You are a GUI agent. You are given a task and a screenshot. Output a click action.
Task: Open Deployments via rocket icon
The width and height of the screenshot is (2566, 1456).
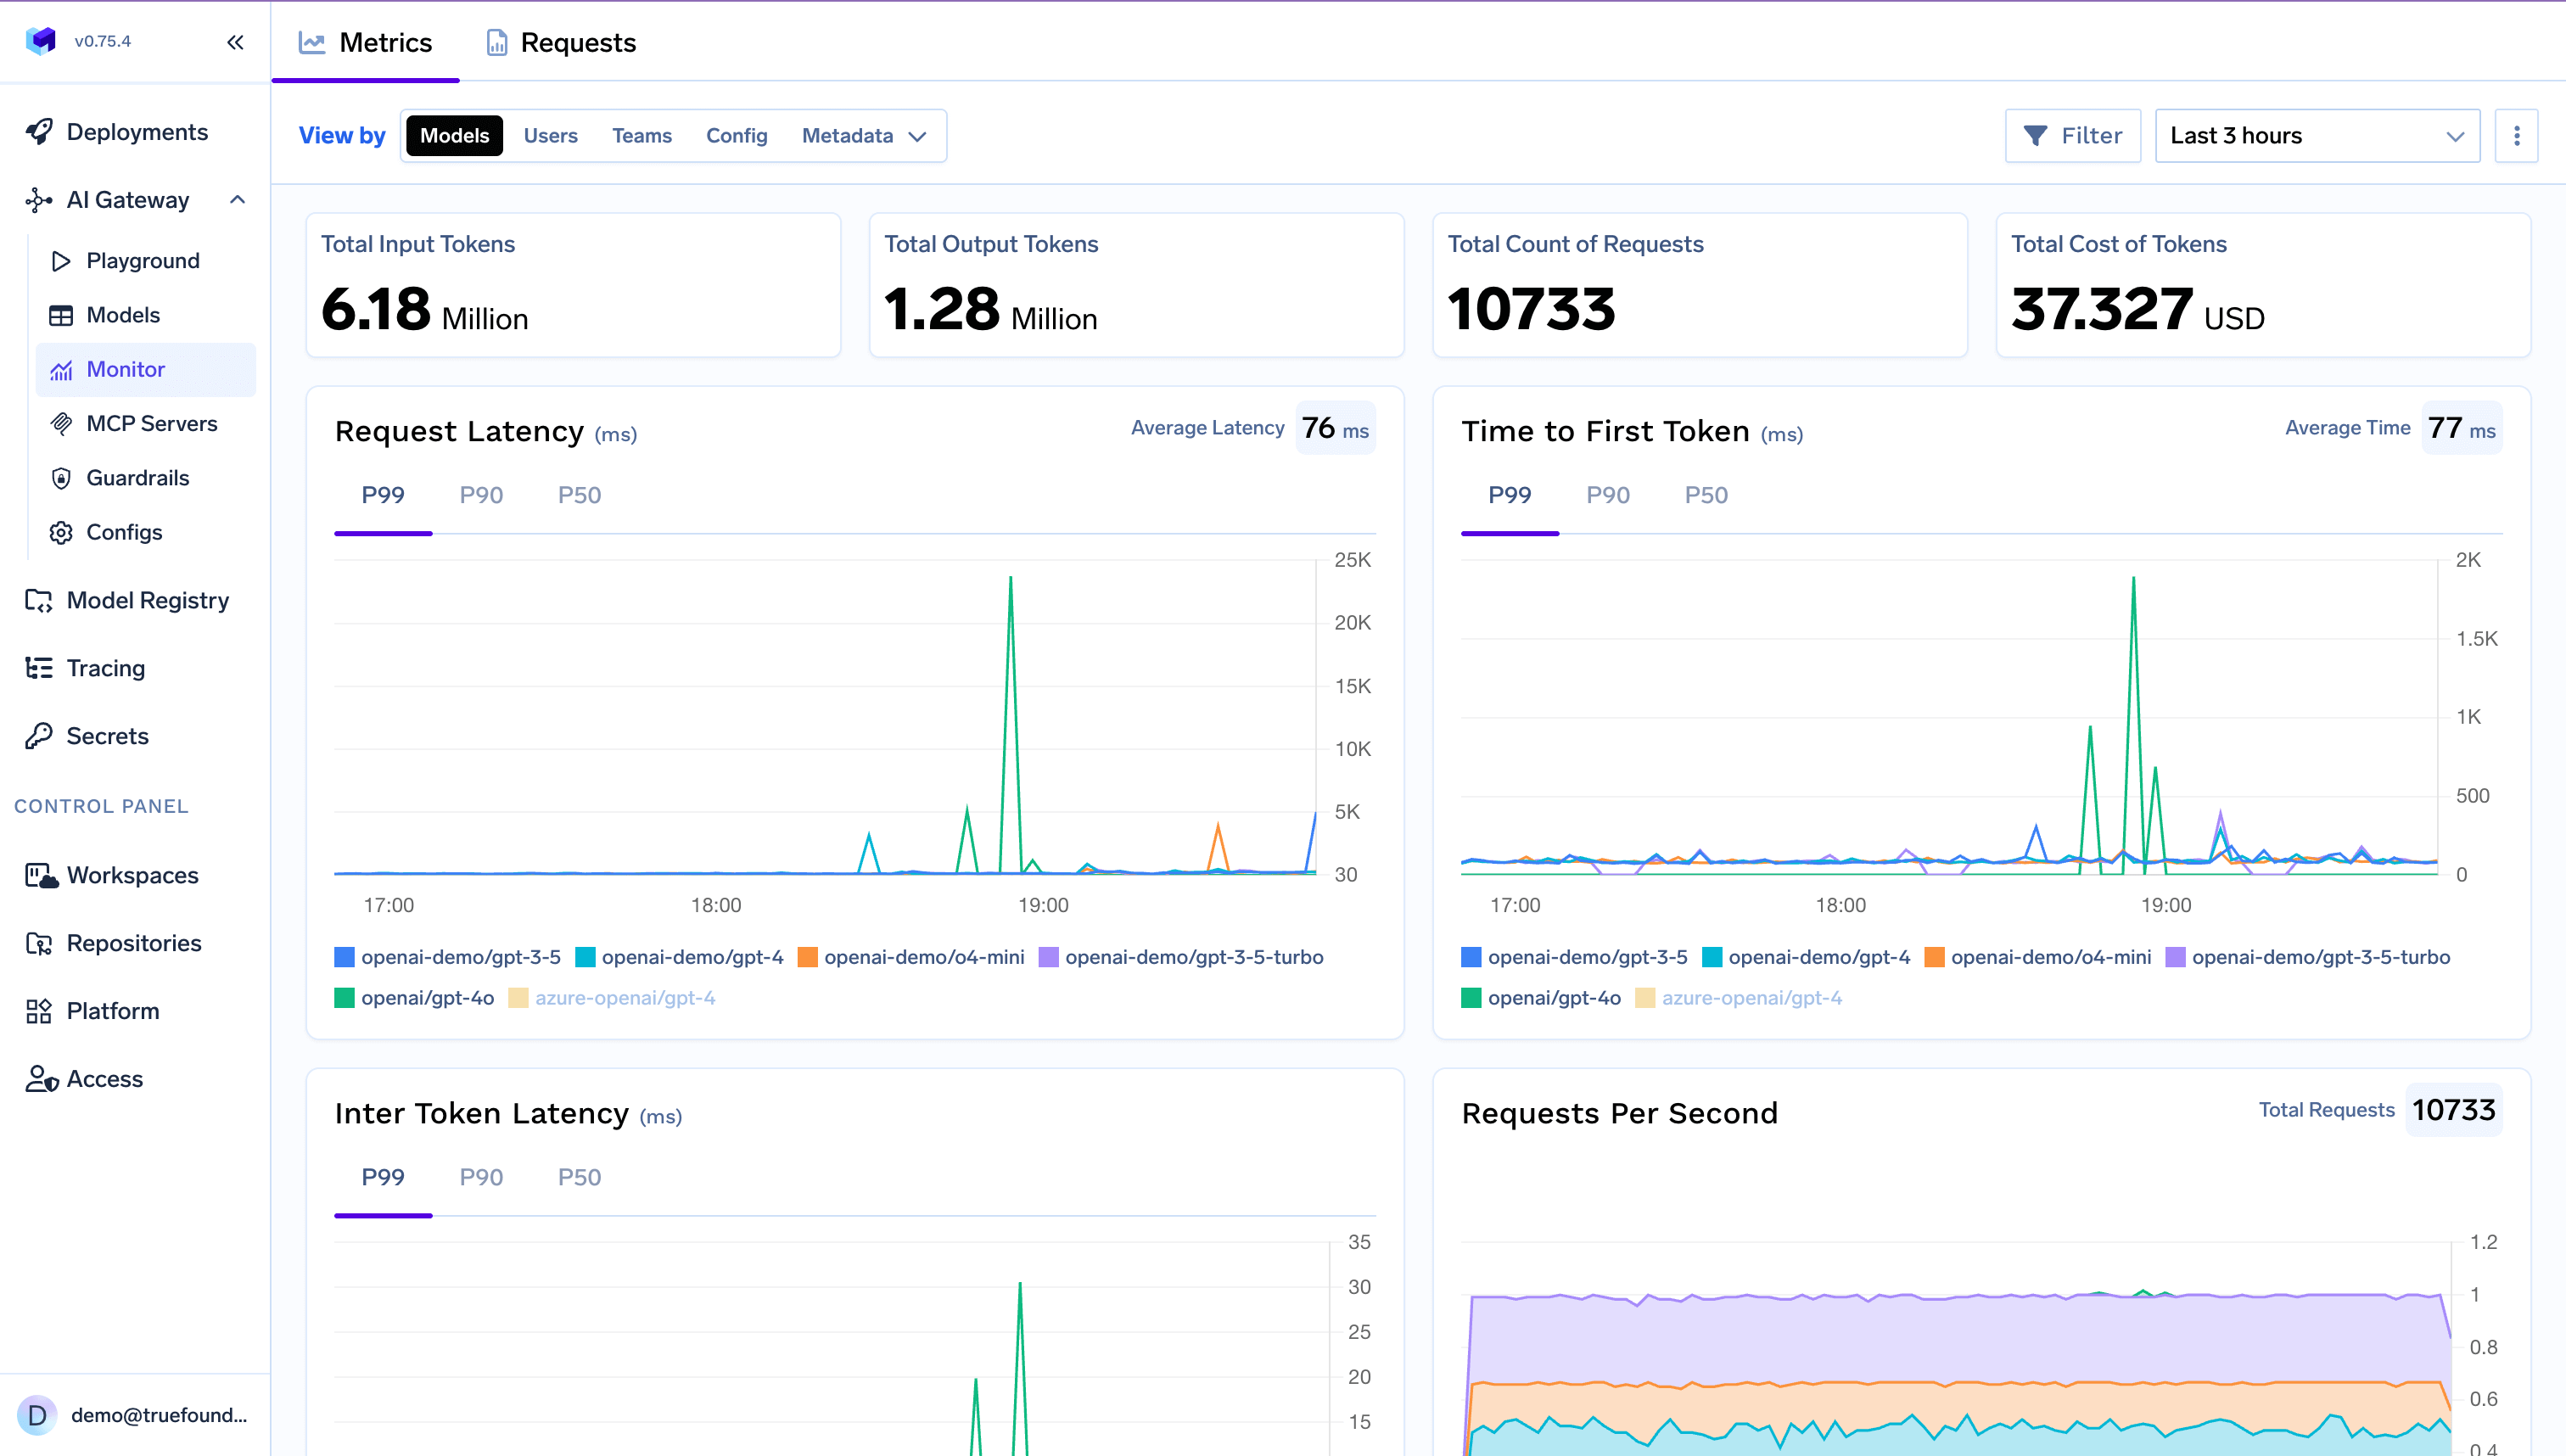[39, 132]
